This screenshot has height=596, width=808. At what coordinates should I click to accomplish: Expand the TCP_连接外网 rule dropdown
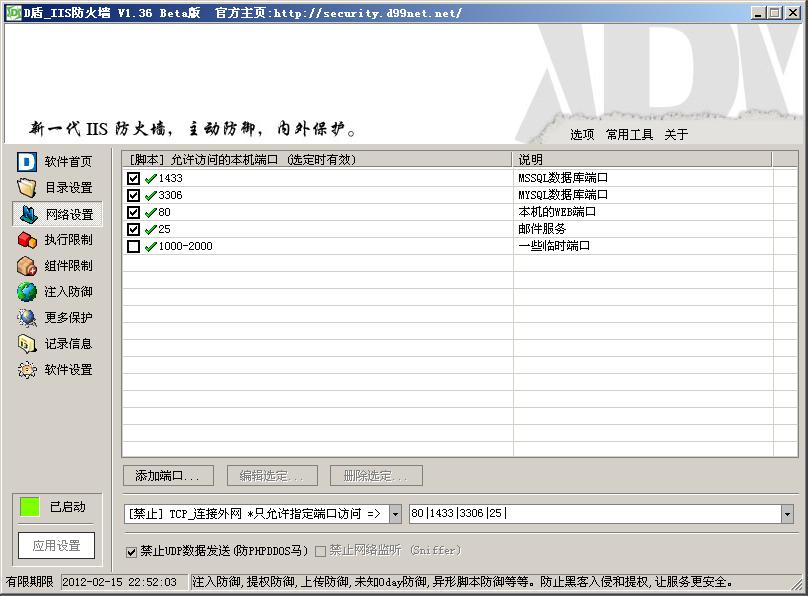(x=395, y=514)
